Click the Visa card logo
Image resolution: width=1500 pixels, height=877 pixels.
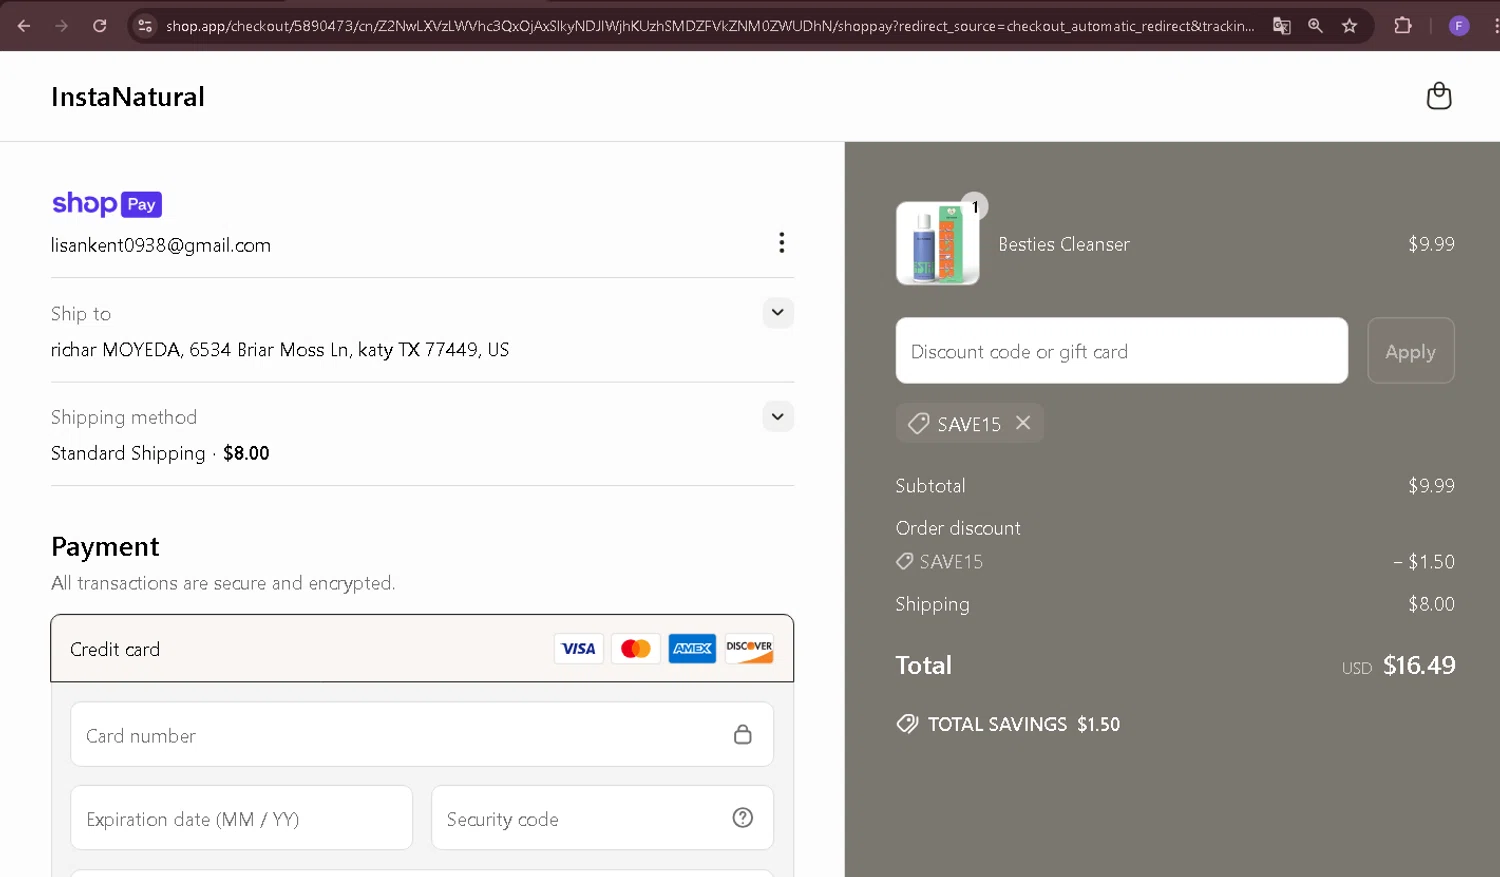[578, 649]
